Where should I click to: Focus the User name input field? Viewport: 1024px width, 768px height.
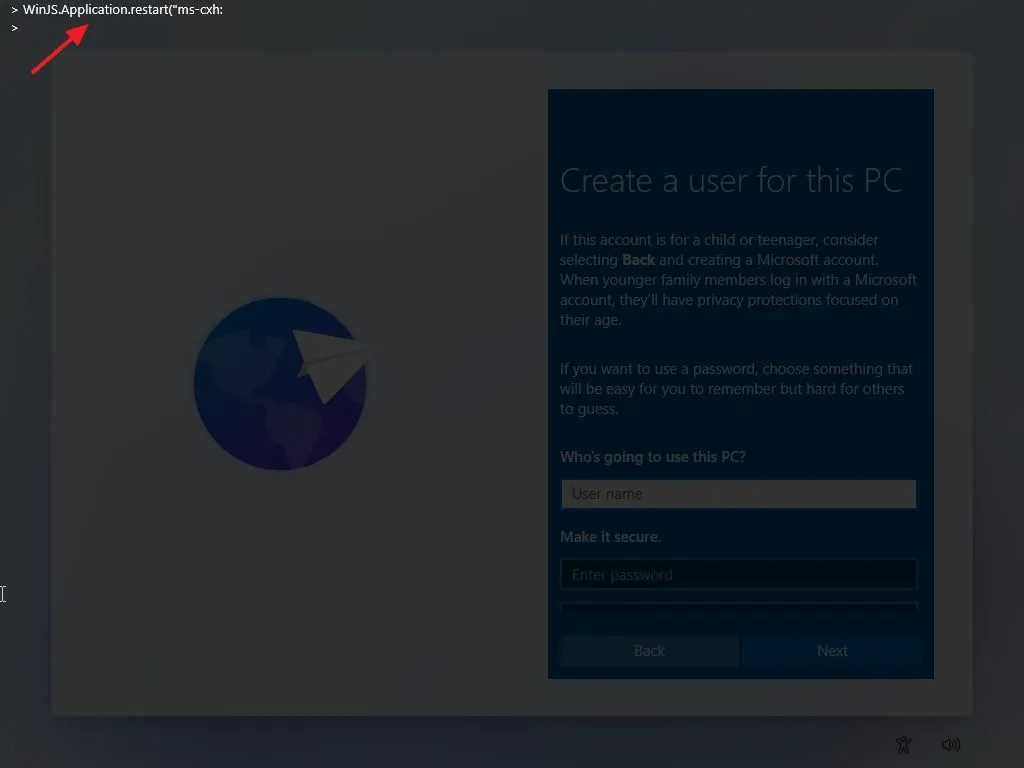[738, 493]
